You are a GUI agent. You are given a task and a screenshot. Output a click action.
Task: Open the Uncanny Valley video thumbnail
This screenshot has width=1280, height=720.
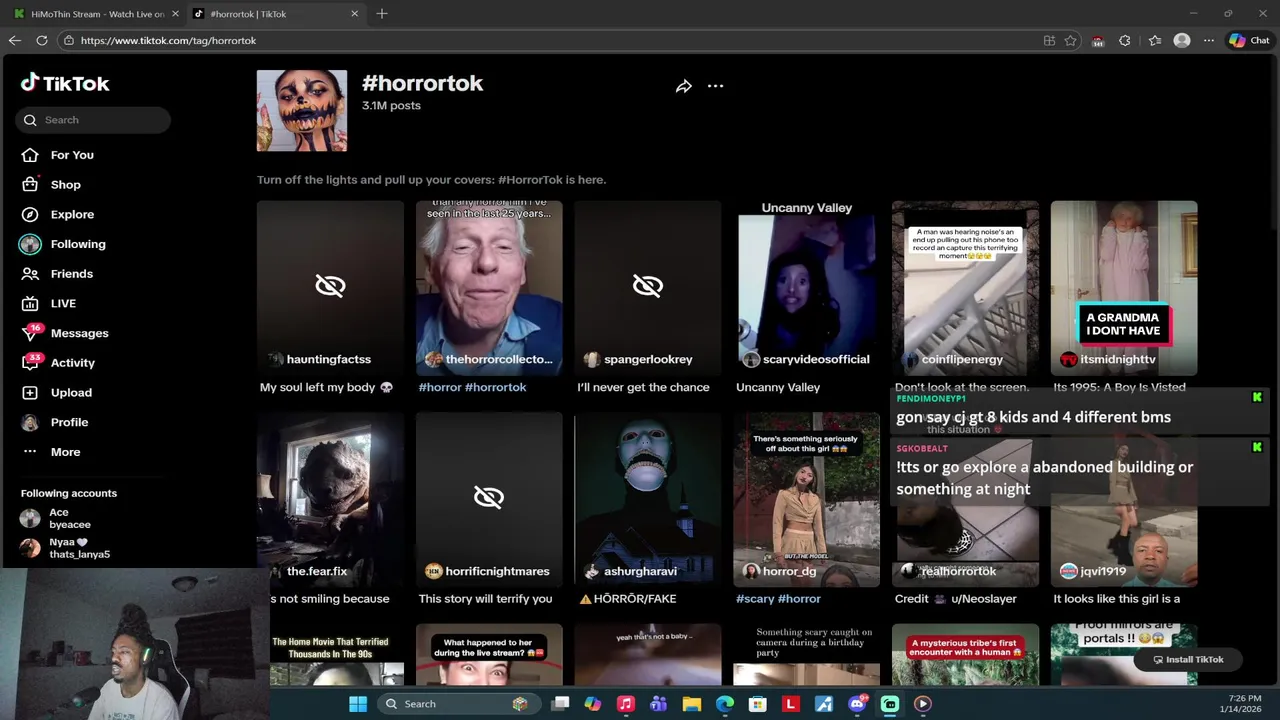[x=806, y=288]
